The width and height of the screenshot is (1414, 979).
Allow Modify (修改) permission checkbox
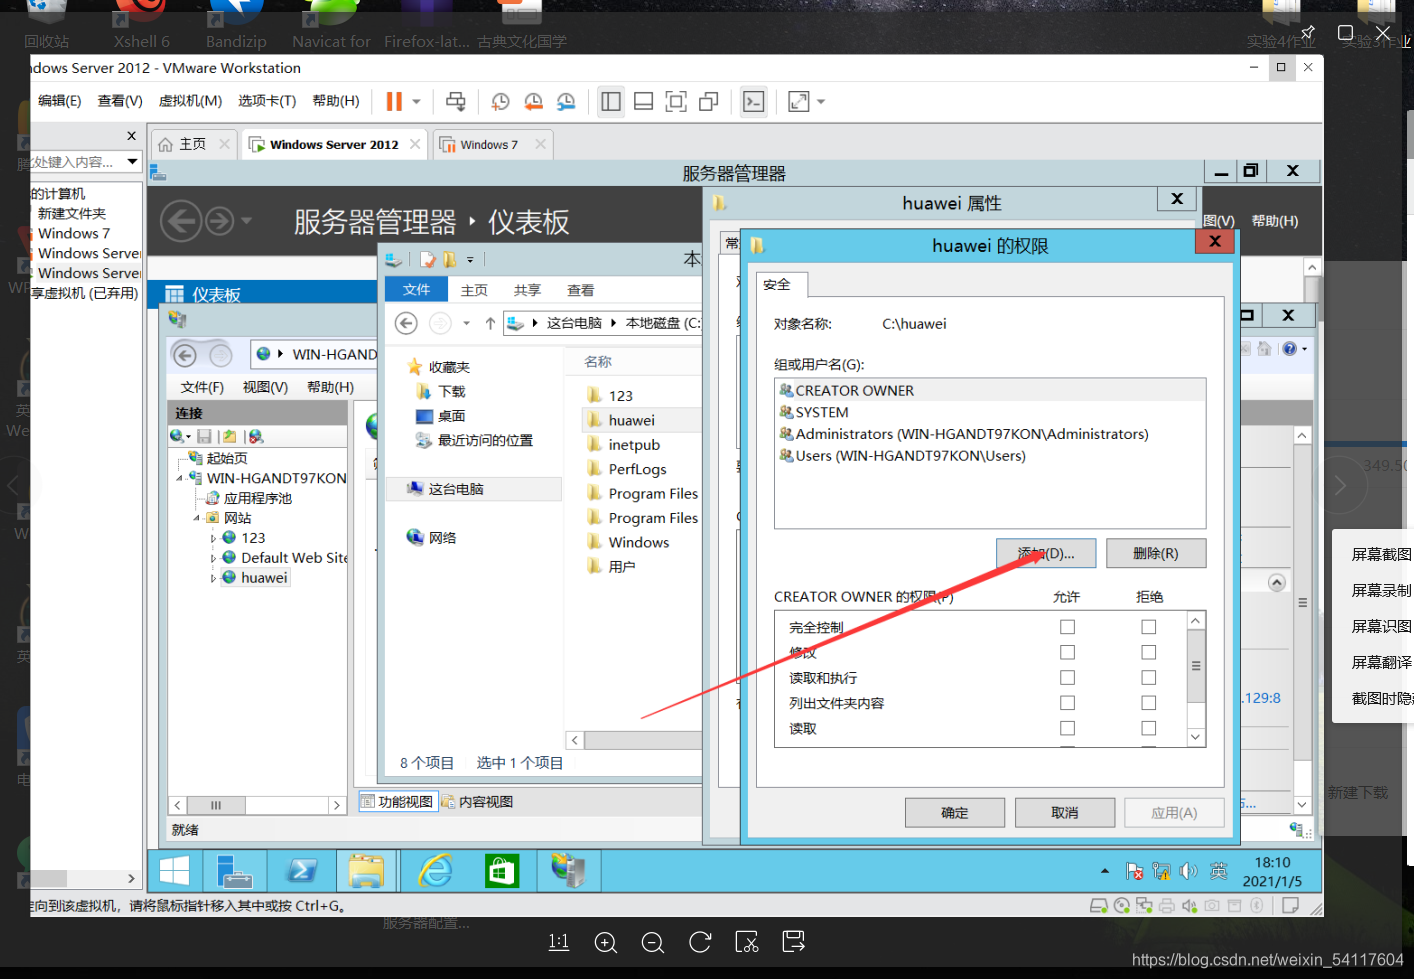pyautogui.click(x=1067, y=652)
